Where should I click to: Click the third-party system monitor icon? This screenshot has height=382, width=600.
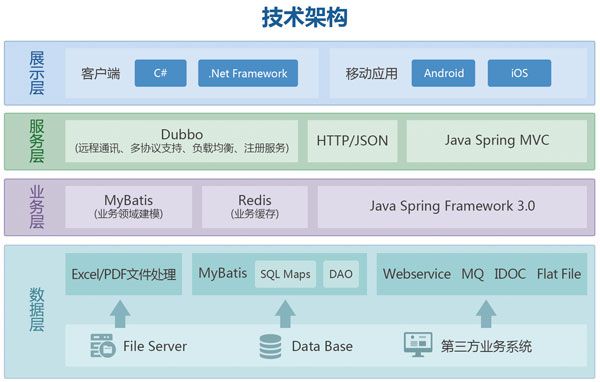click(418, 344)
